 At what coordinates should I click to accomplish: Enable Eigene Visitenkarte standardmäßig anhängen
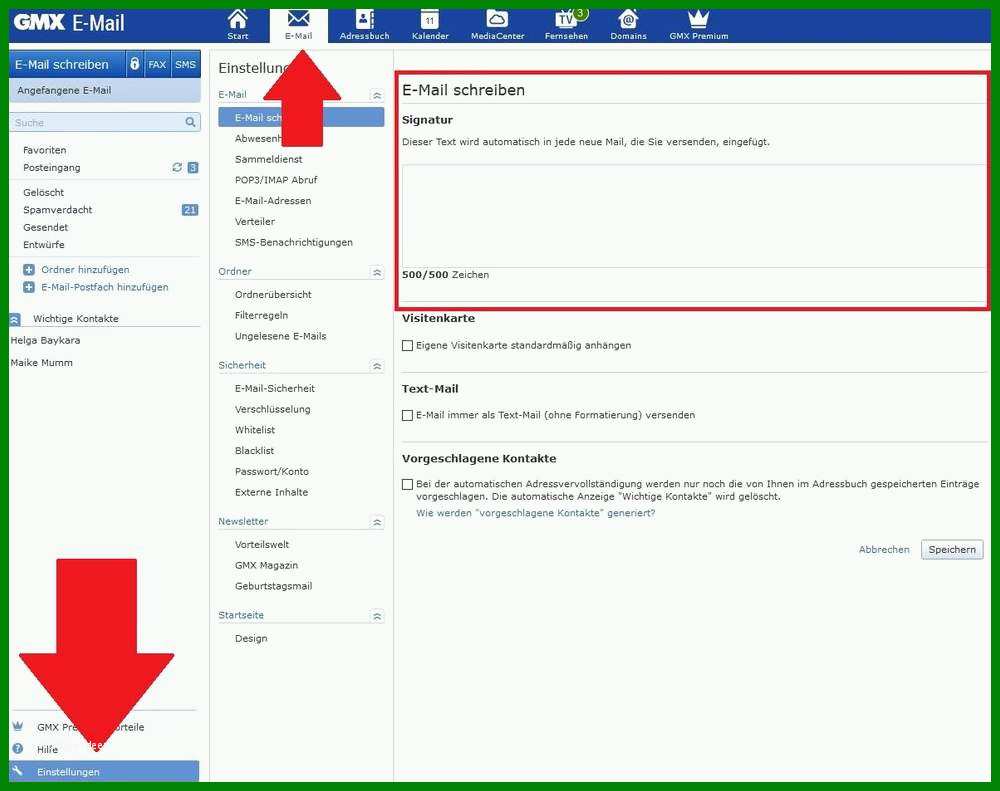pyautogui.click(x=408, y=345)
